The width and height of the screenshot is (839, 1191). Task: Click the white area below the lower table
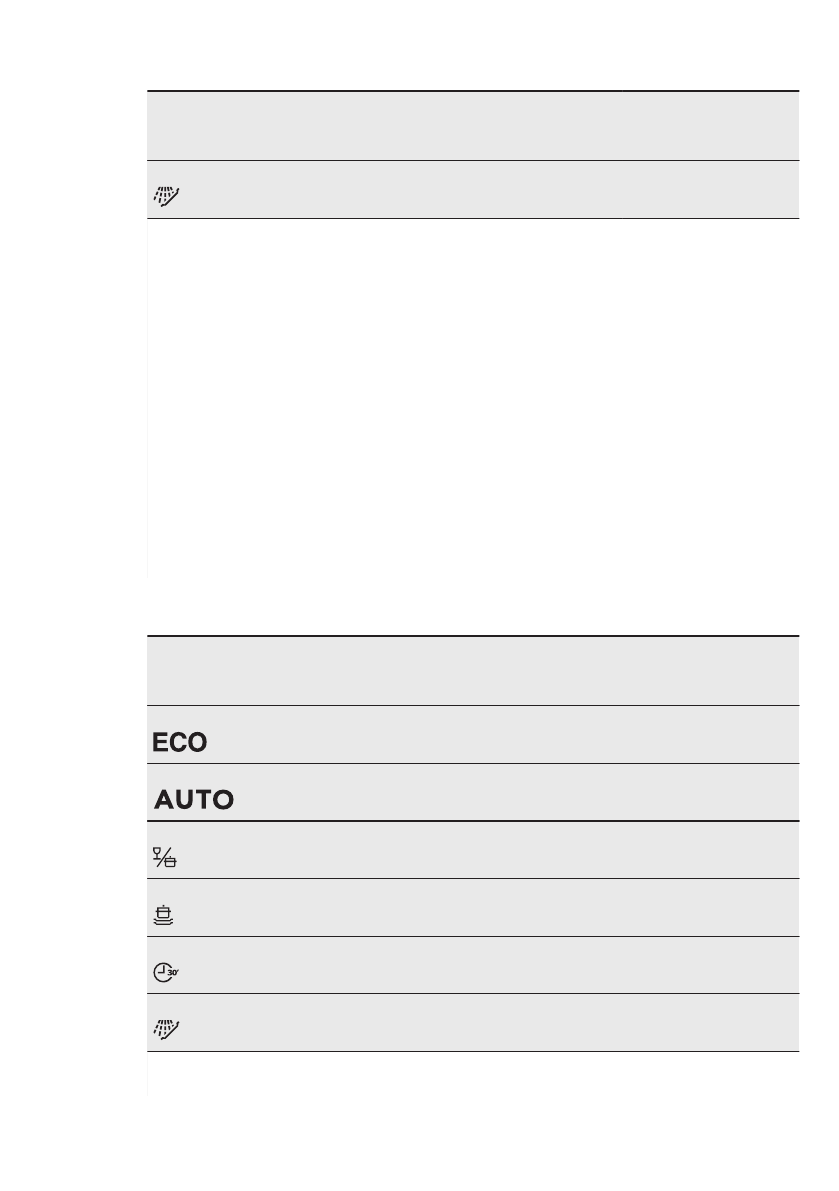pos(473,1120)
